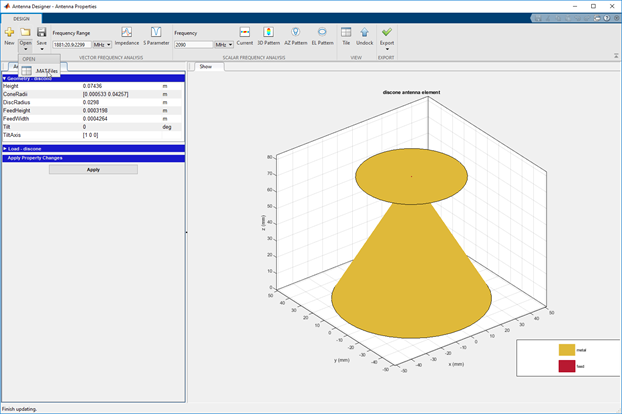Click the metal legend color swatch

(x=567, y=350)
